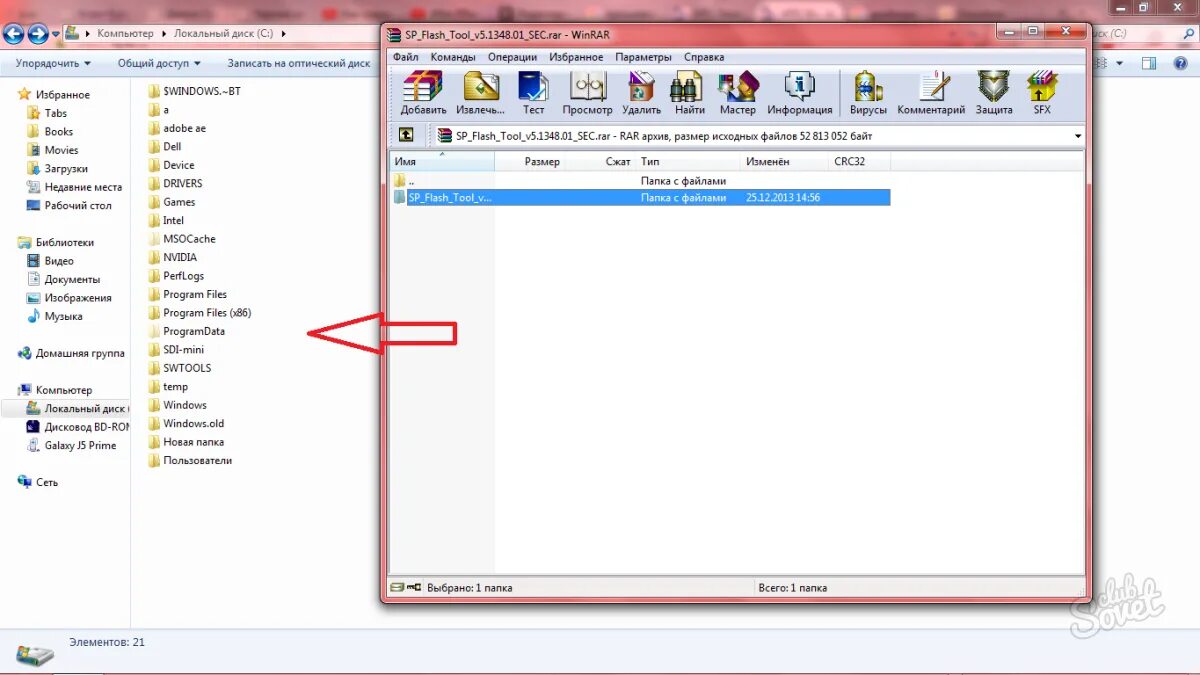Select Домашняя группа in sidebar
This screenshot has width=1200, height=675.
click(71, 353)
